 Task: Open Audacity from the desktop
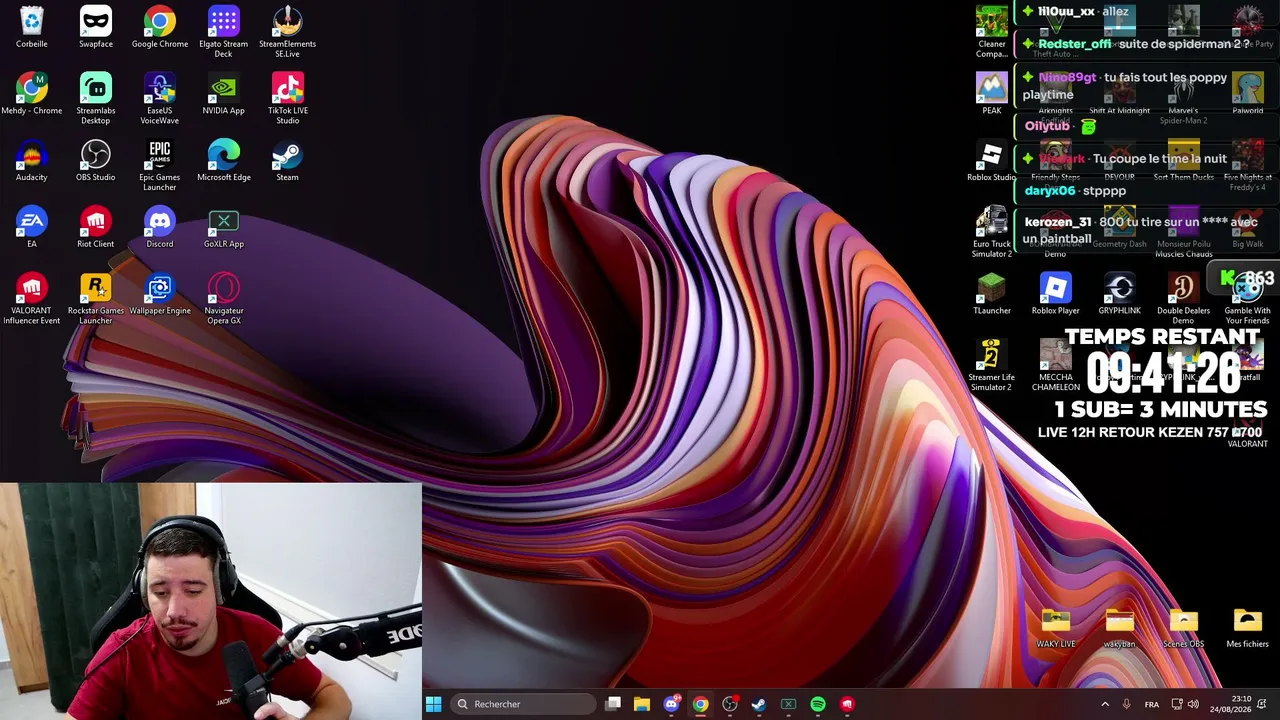tap(32, 161)
